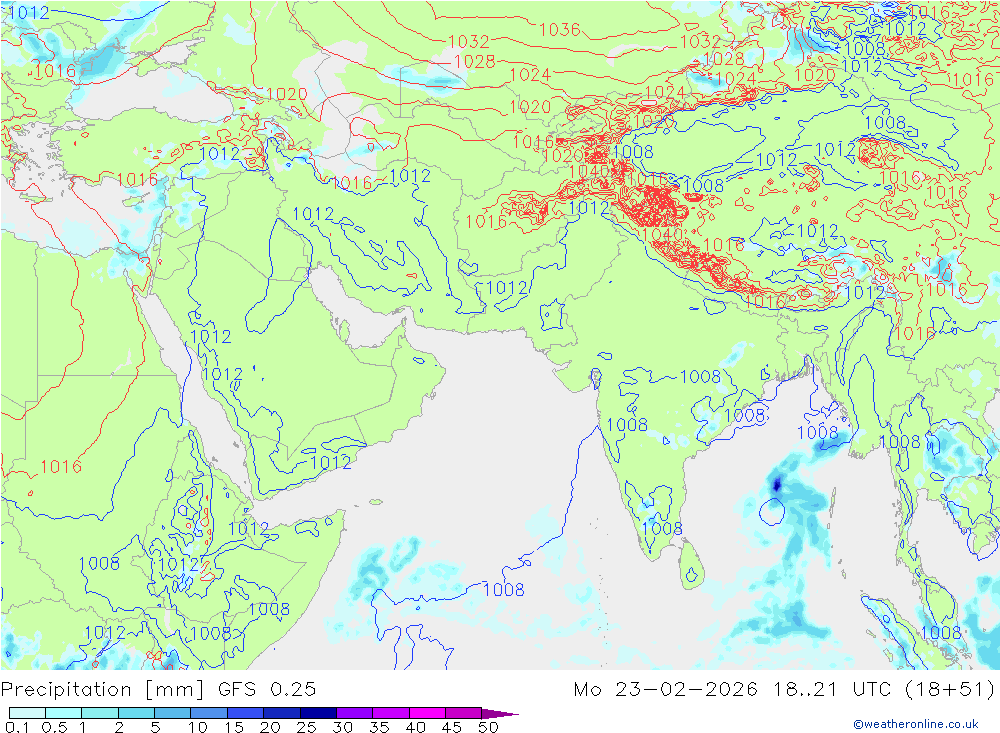The image size is (1000, 733).
Task: Click the blue '1012' label over Pakistan
Action: click(x=507, y=288)
